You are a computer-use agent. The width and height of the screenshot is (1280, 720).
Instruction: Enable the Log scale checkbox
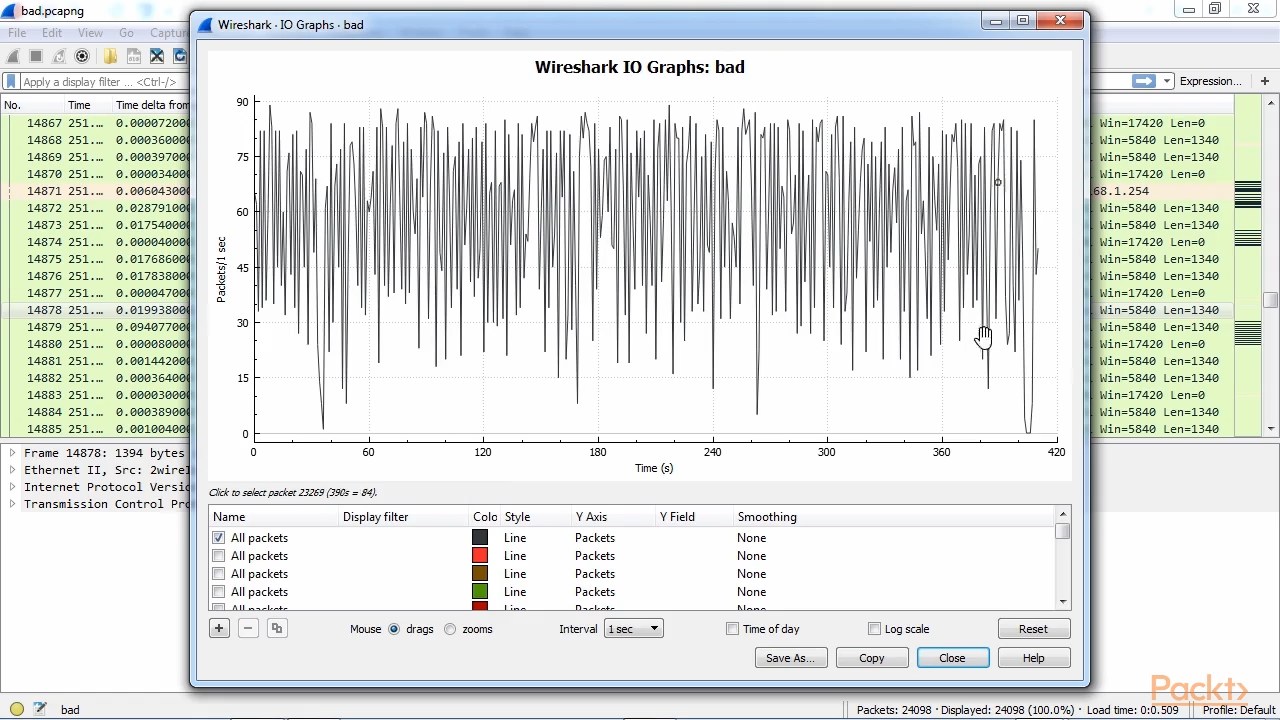[875, 629]
